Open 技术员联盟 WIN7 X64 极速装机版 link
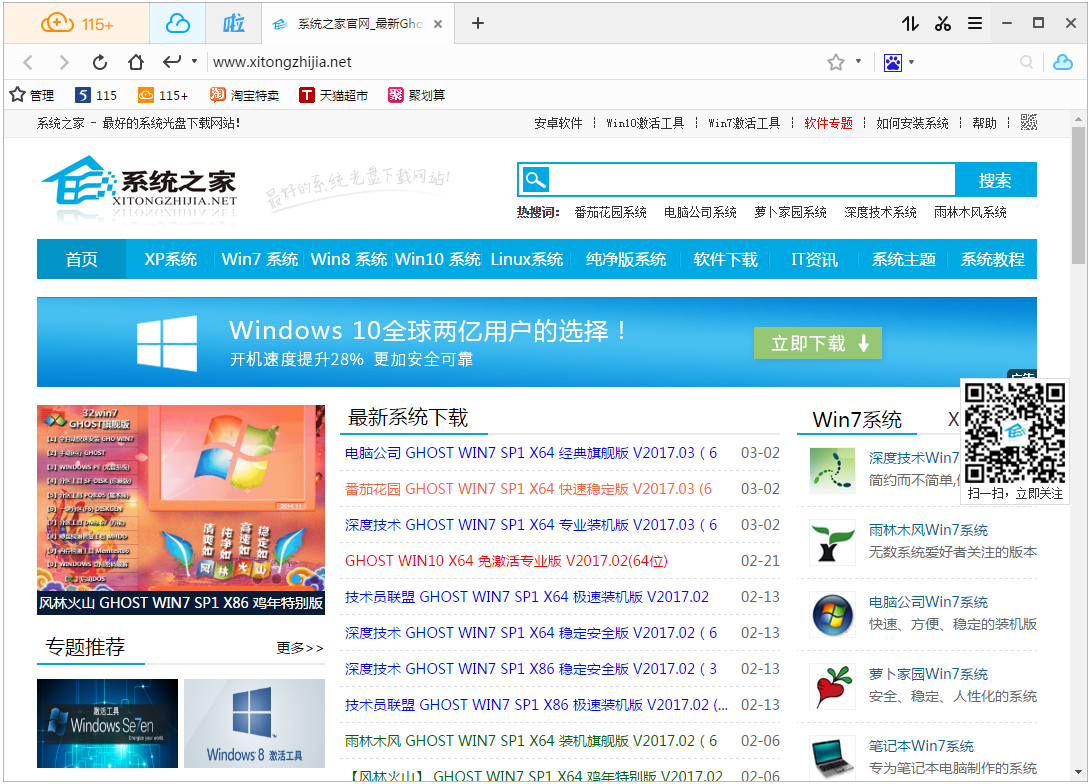The image size is (1091, 784). tap(527, 597)
